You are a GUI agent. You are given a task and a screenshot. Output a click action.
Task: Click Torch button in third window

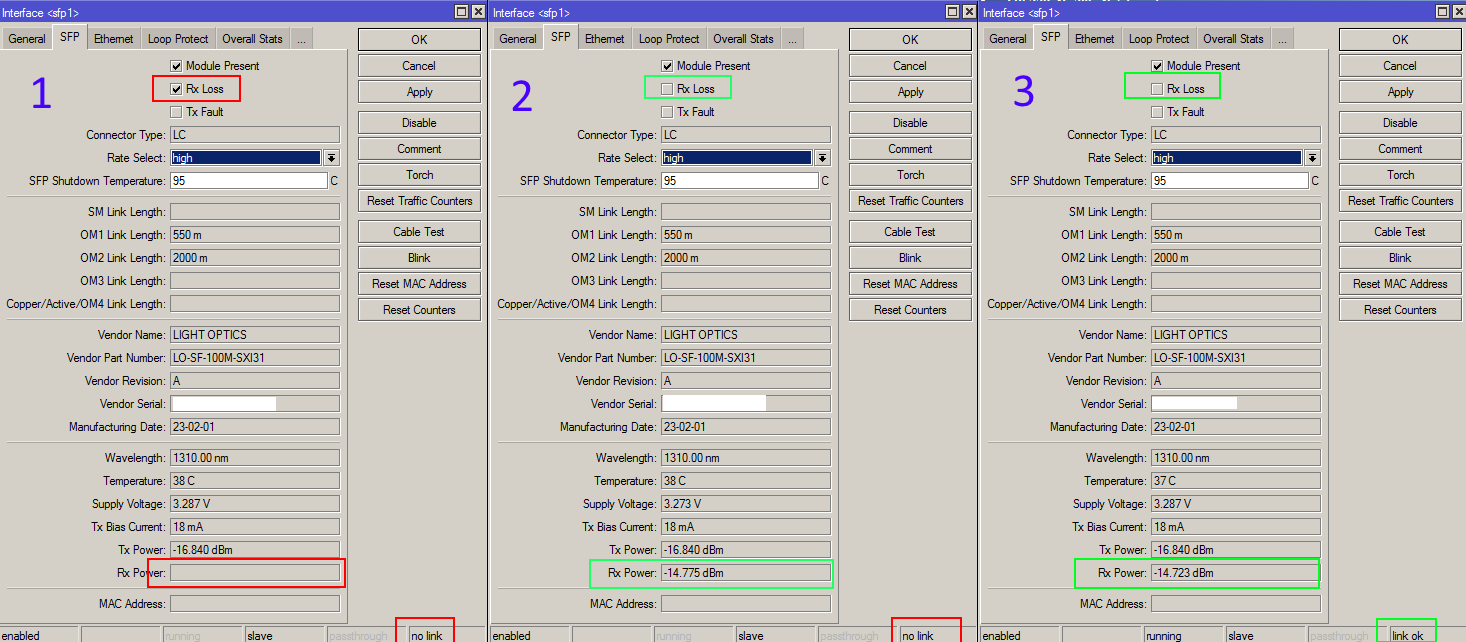pyautogui.click(x=1400, y=174)
